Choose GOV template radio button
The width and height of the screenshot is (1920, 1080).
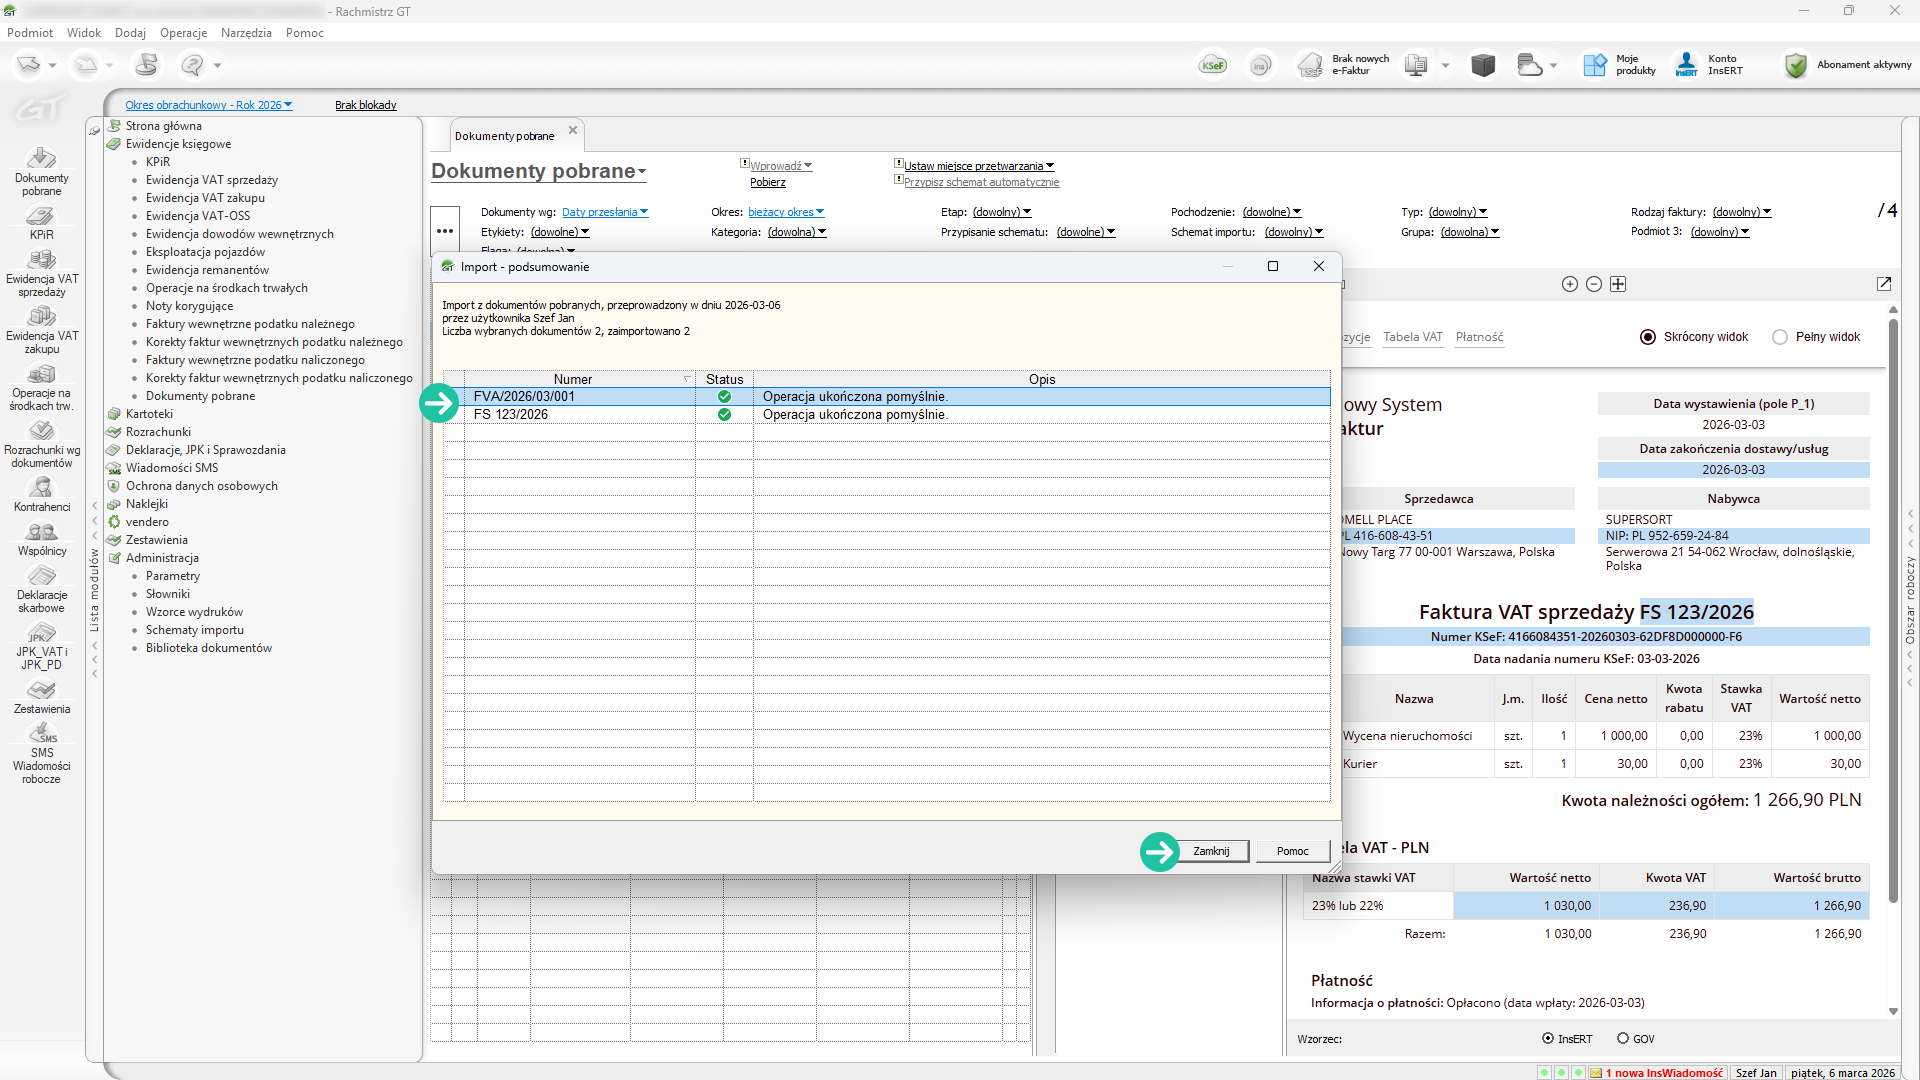[1623, 1038]
